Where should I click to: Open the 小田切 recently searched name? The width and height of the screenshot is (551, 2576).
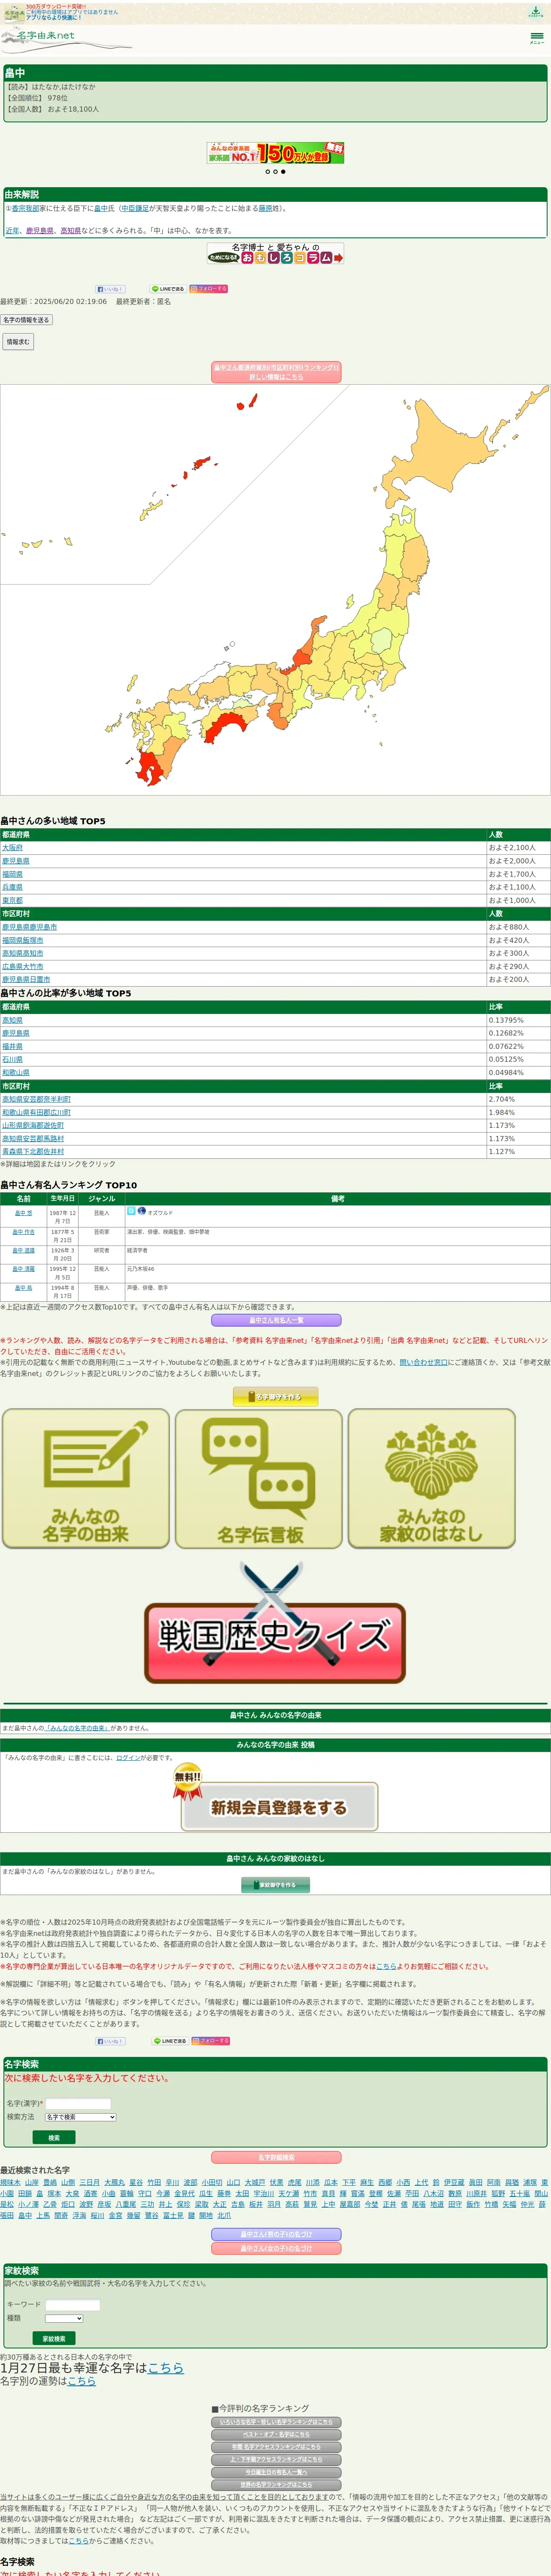point(212,2183)
